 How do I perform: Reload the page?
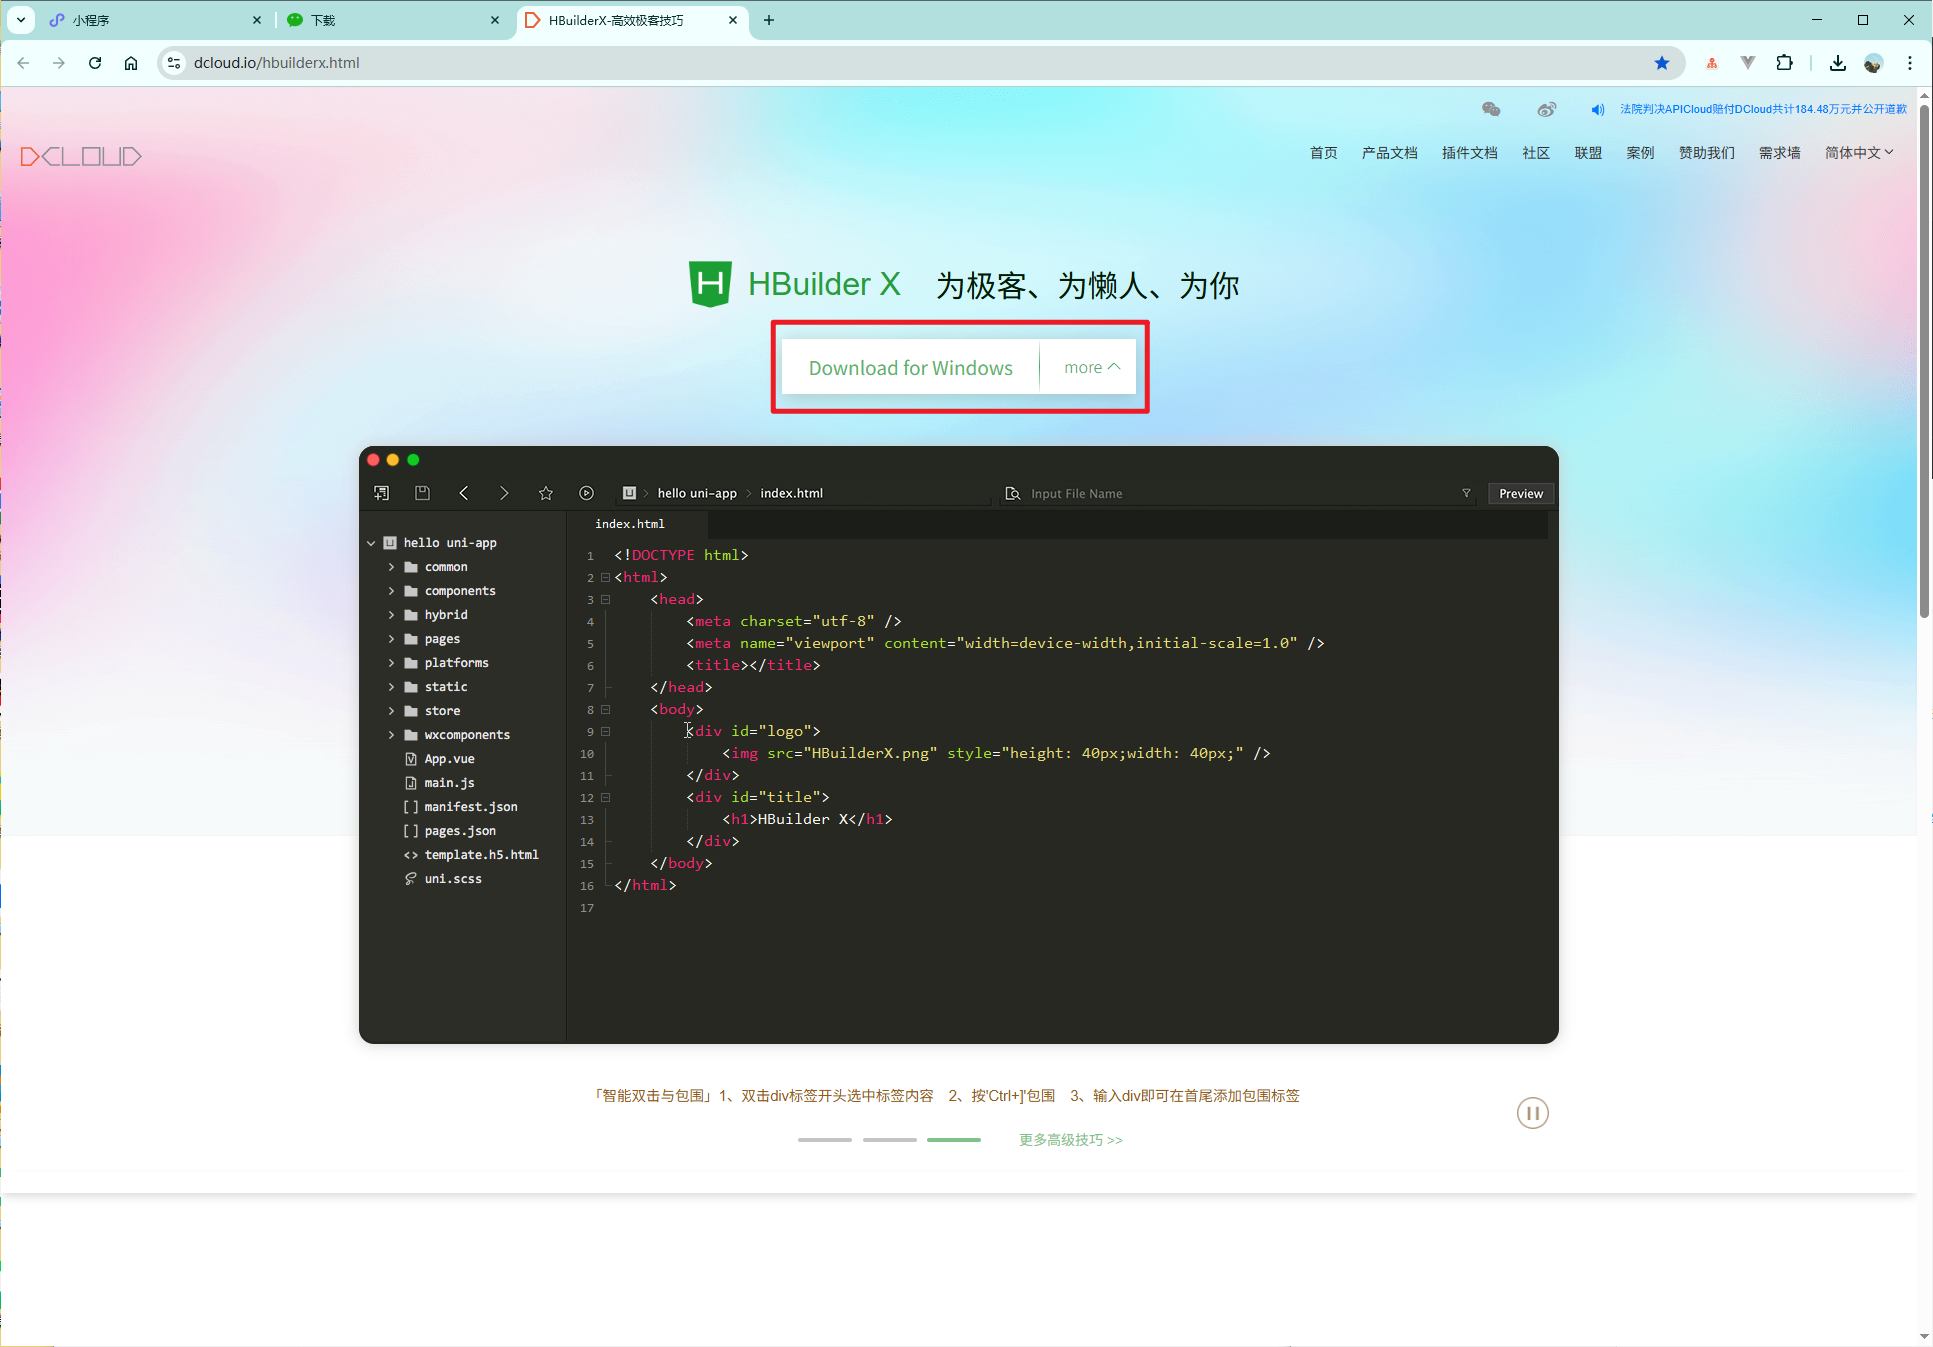pyautogui.click(x=95, y=63)
